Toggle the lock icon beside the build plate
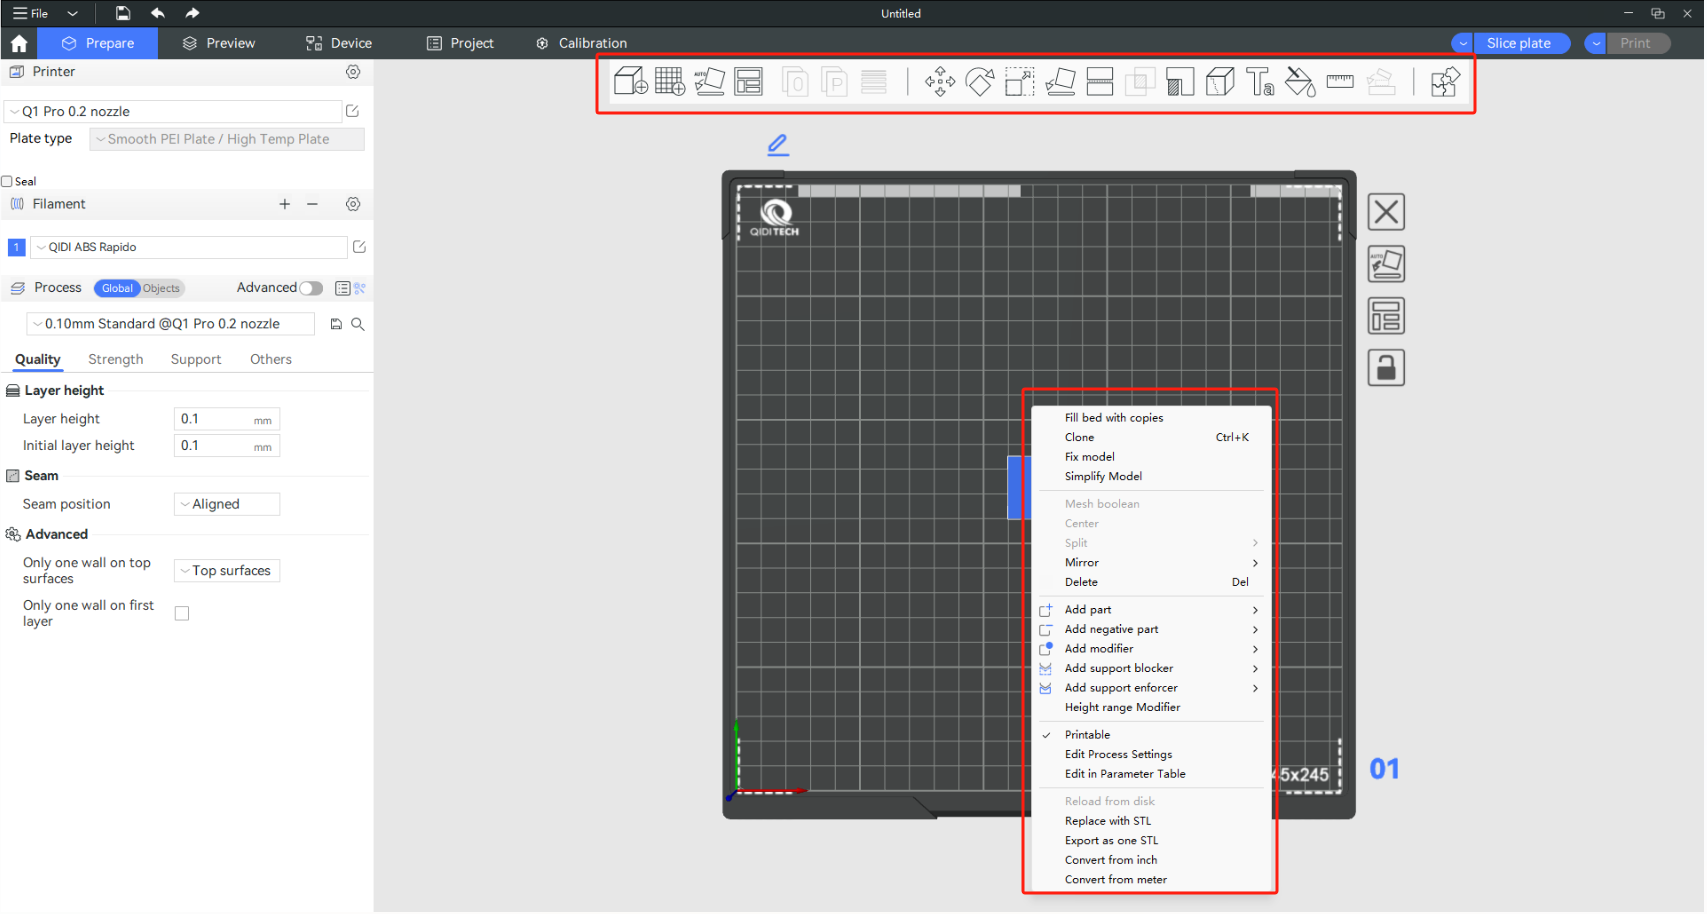This screenshot has height=914, width=1707. pyautogui.click(x=1386, y=367)
